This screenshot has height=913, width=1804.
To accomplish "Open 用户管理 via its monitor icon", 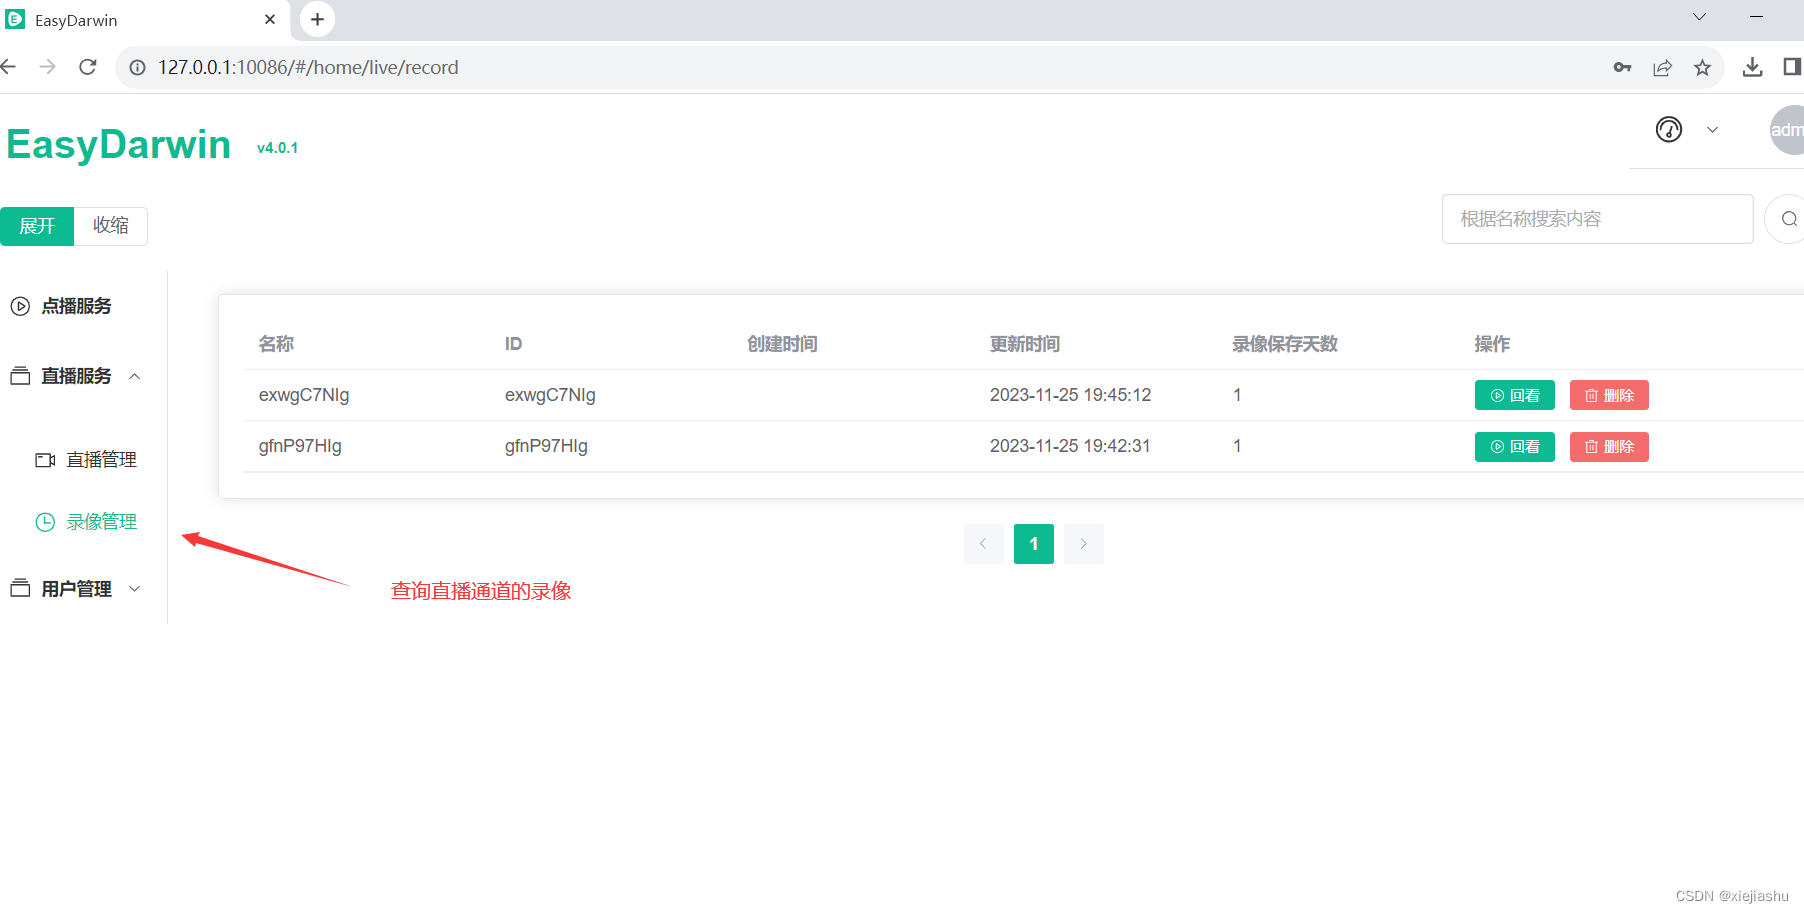I will (18, 588).
